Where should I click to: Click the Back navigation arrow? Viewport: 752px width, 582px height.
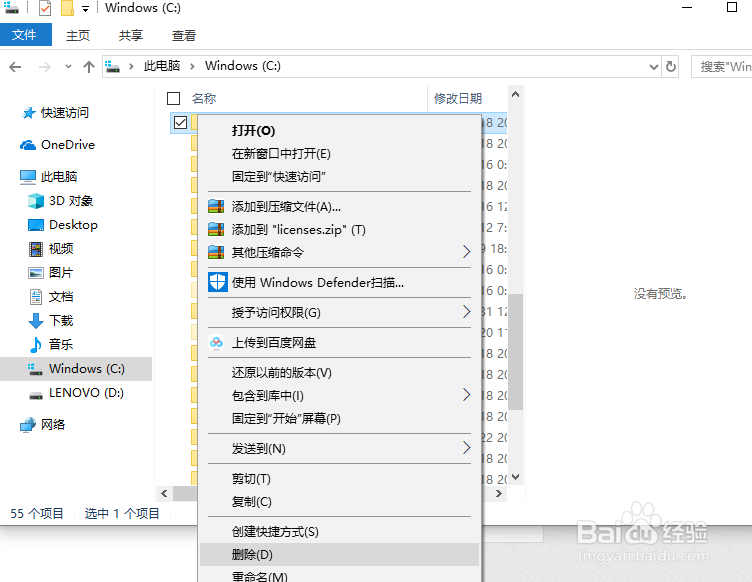(15, 67)
